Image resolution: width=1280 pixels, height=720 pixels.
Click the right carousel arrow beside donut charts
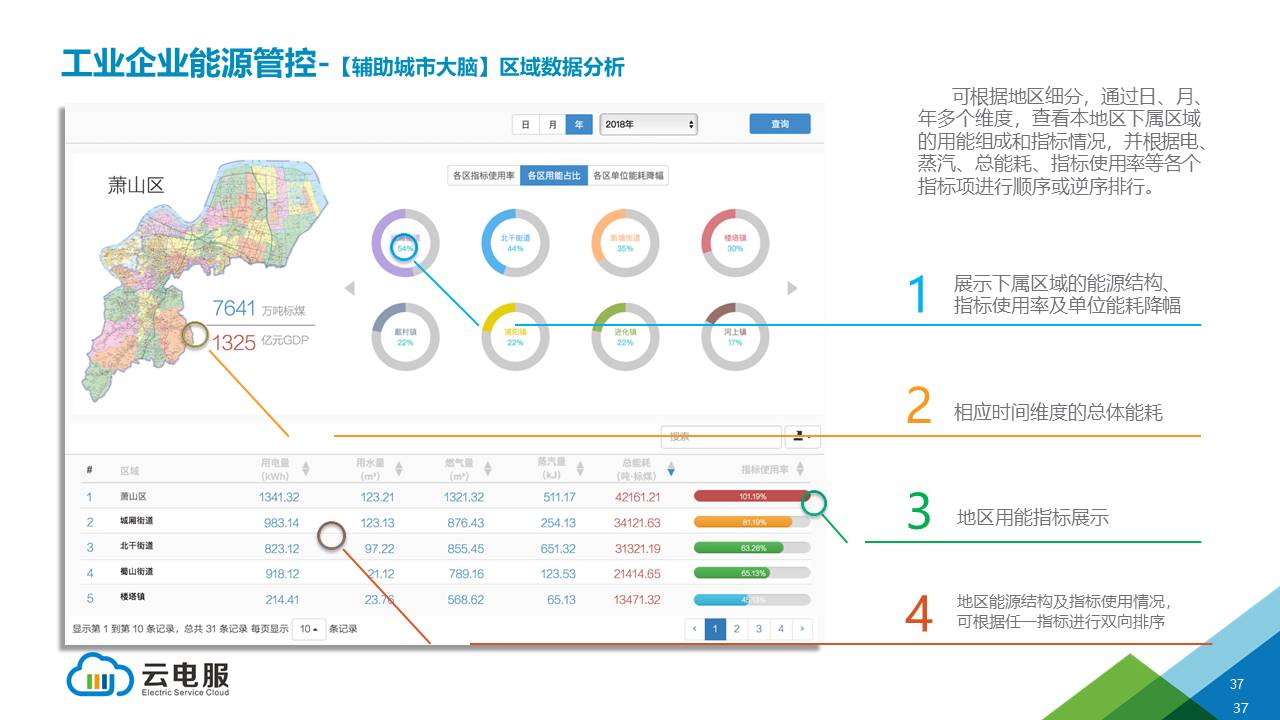tap(792, 289)
